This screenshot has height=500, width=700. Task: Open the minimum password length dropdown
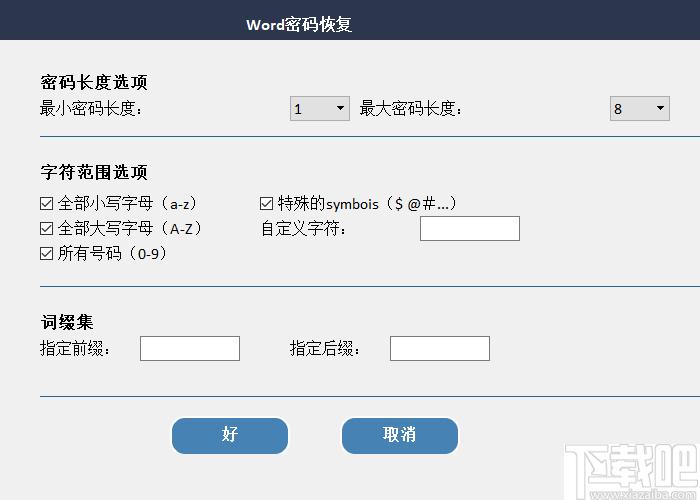[320, 108]
